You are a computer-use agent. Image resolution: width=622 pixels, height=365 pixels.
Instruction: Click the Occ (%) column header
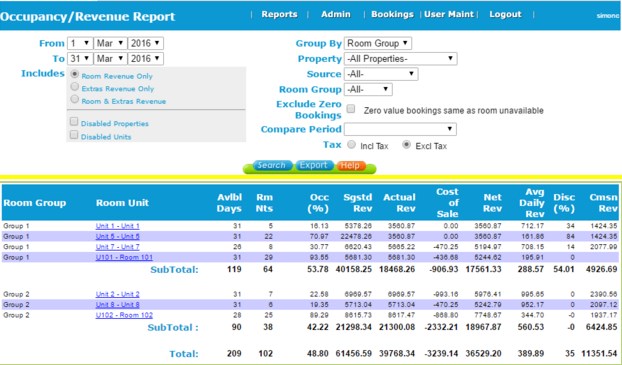pos(319,203)
